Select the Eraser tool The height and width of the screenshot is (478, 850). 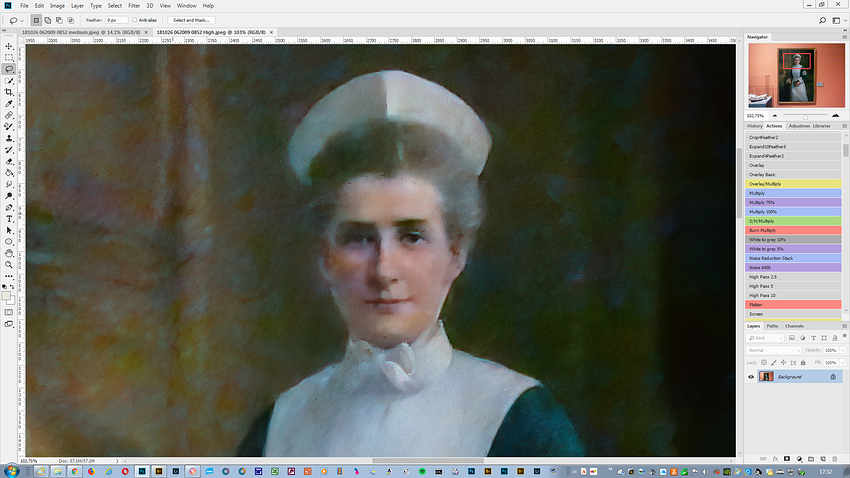(x=9, y=162)
